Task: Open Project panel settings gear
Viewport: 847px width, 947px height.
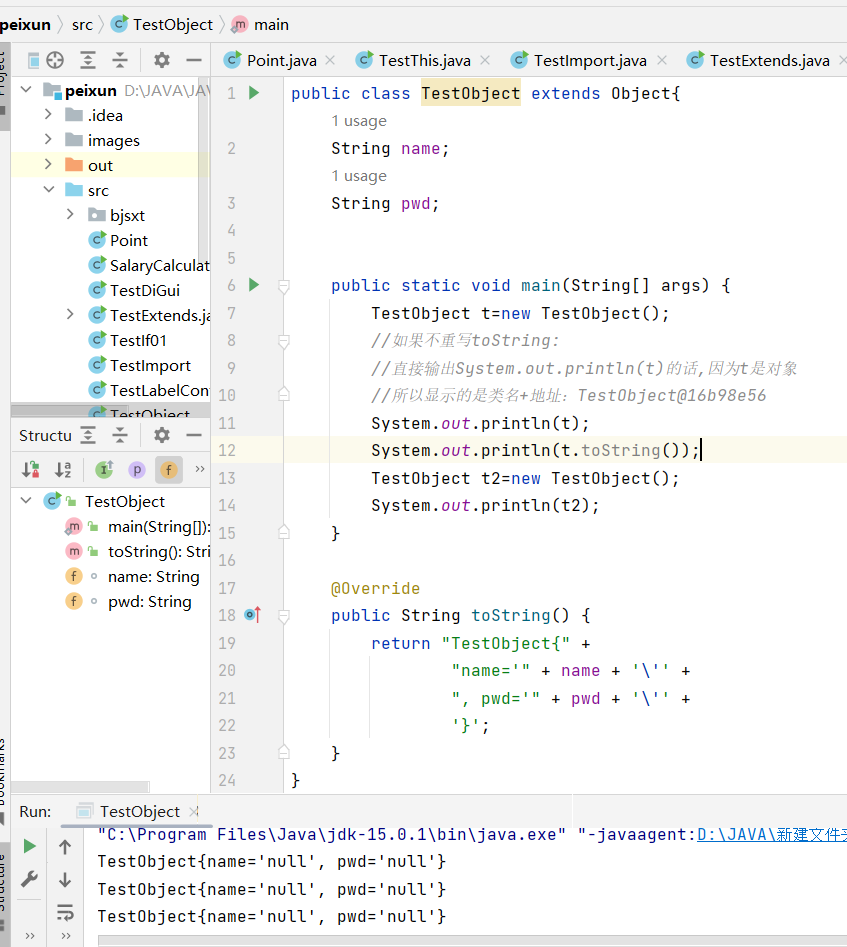Action: click(x=161, y=60)
